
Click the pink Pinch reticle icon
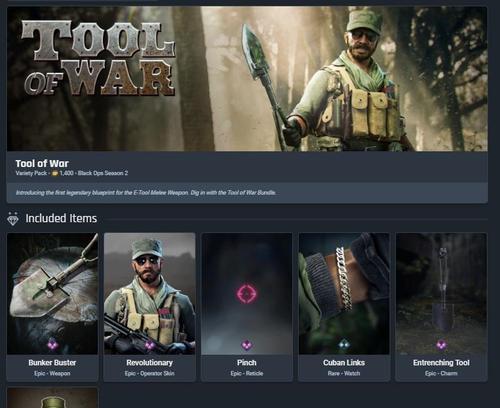247,293
